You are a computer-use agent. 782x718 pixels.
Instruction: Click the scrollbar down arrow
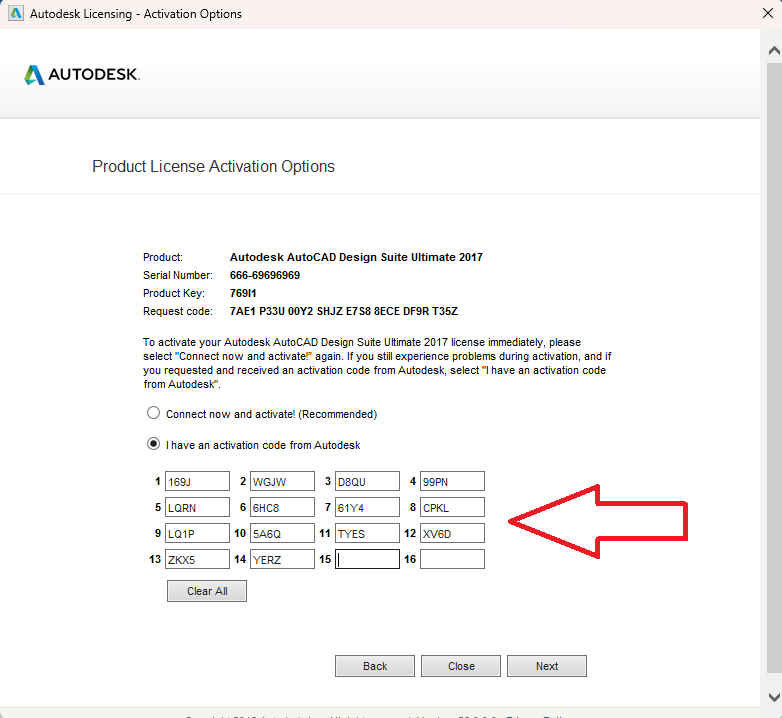[x=774, y=697]
